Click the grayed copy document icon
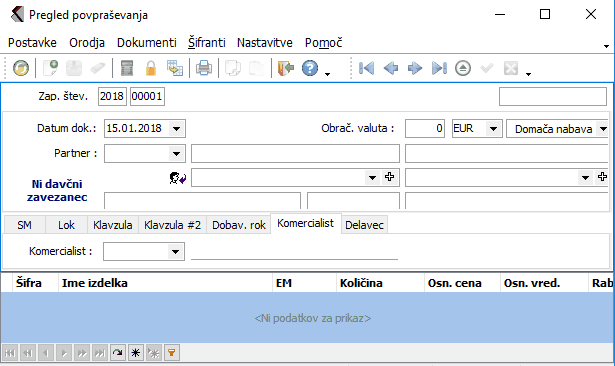The width and height of the screenshot is (615, 366). click(233, 68)
